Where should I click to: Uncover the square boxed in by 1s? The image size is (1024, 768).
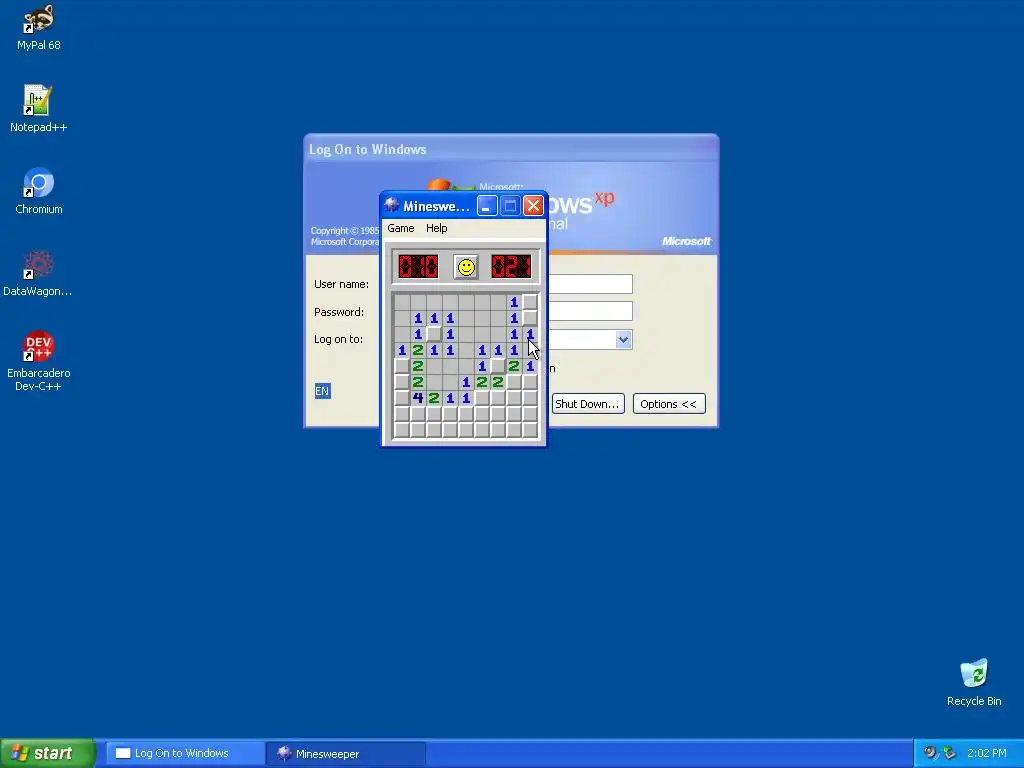[x=434, y=334]
